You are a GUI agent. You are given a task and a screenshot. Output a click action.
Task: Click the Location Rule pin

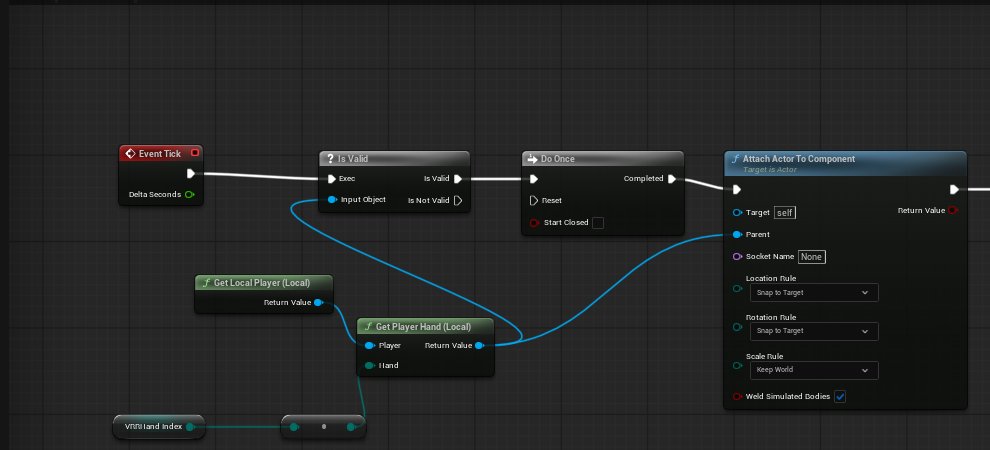737,288
